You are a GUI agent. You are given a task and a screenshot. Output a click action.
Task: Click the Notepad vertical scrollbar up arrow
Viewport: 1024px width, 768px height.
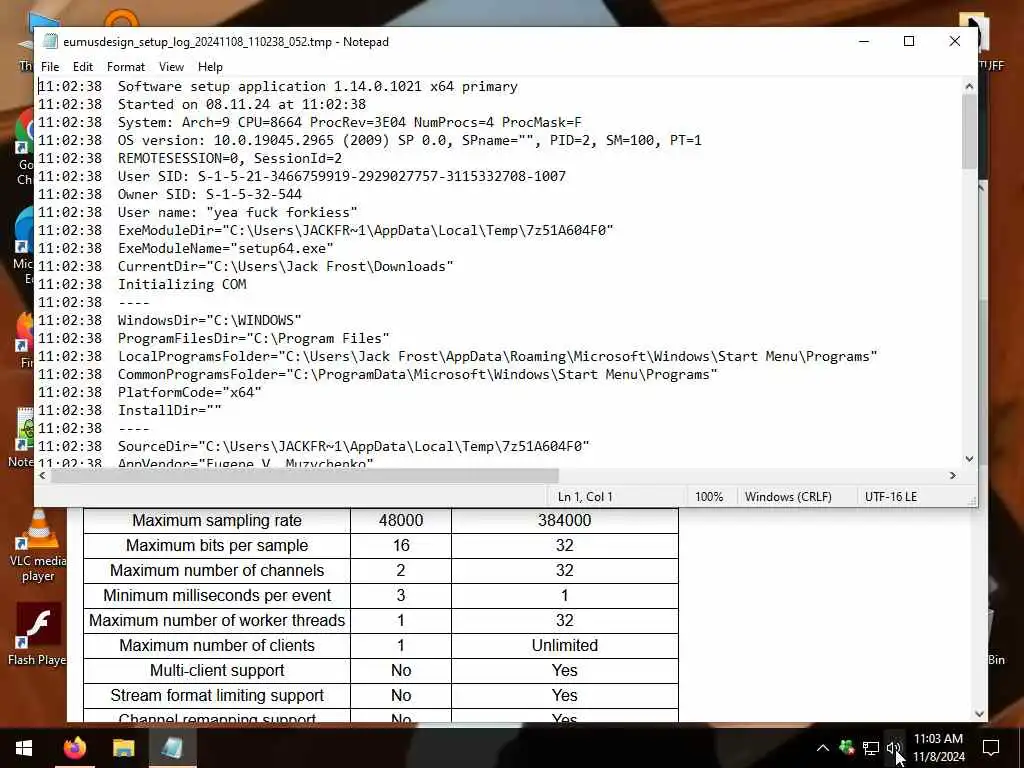(x=969, y=86)
